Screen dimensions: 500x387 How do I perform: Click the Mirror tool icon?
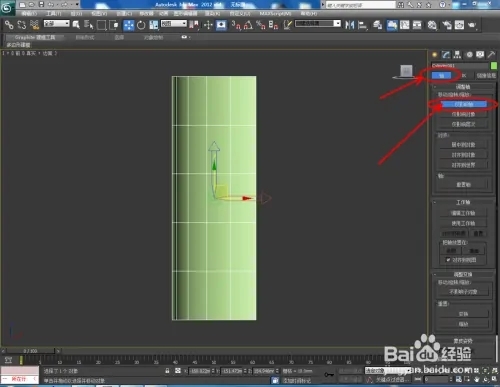349,25
